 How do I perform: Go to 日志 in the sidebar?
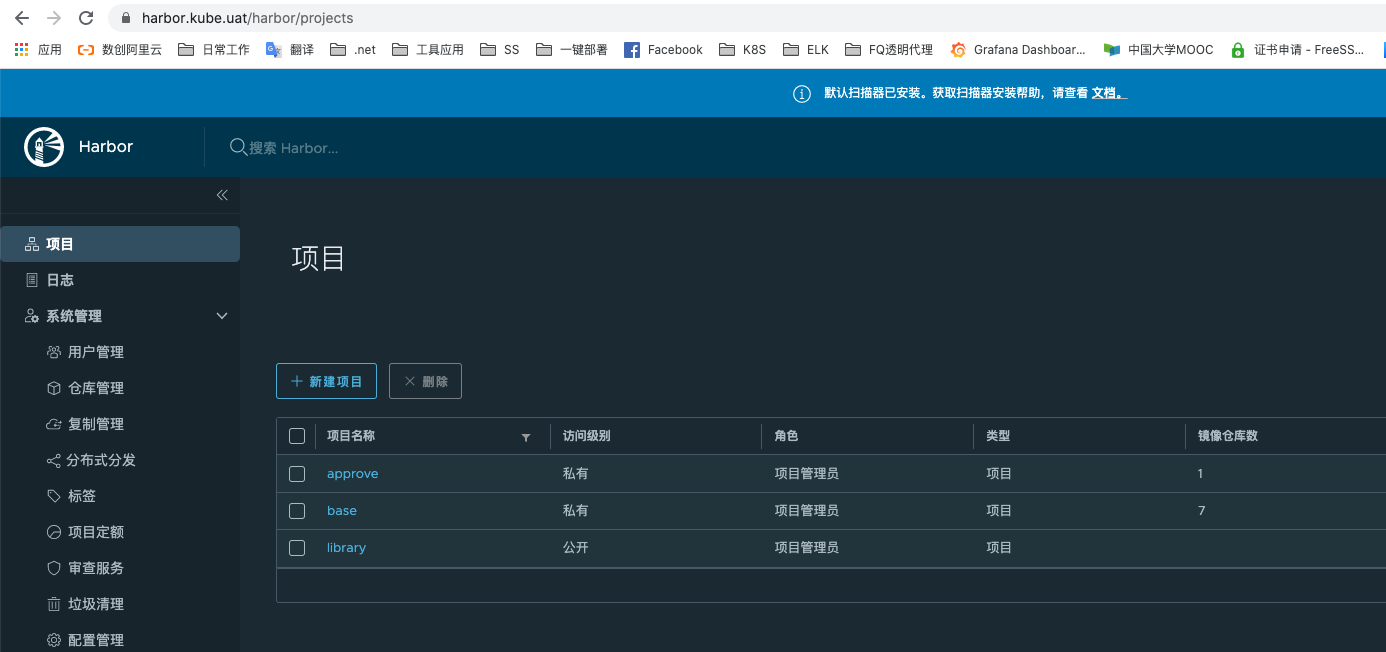click(x=60, y=280)
